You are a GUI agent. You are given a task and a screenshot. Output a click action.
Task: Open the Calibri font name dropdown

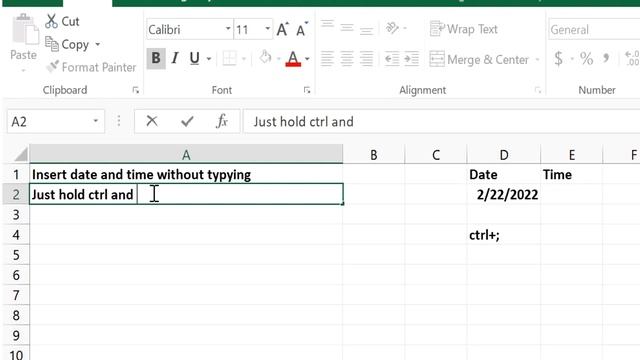click(228, 29)
